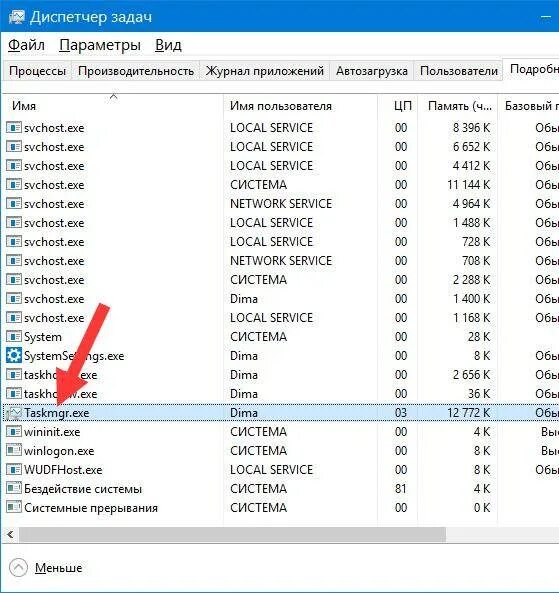Click the wininit.exe process icon
559x593 pixels.
pos(14,432)
